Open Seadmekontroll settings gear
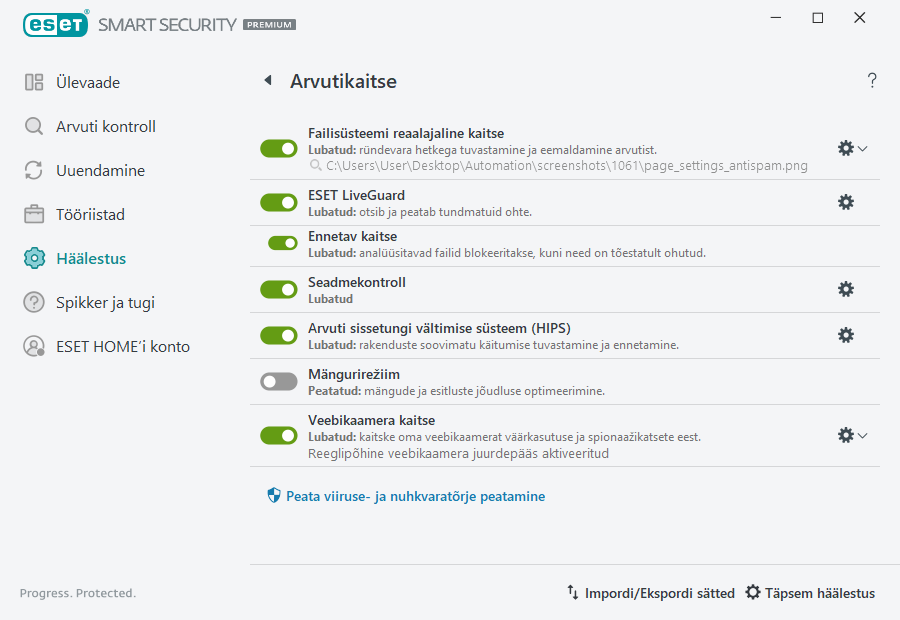 click(846, 289)
